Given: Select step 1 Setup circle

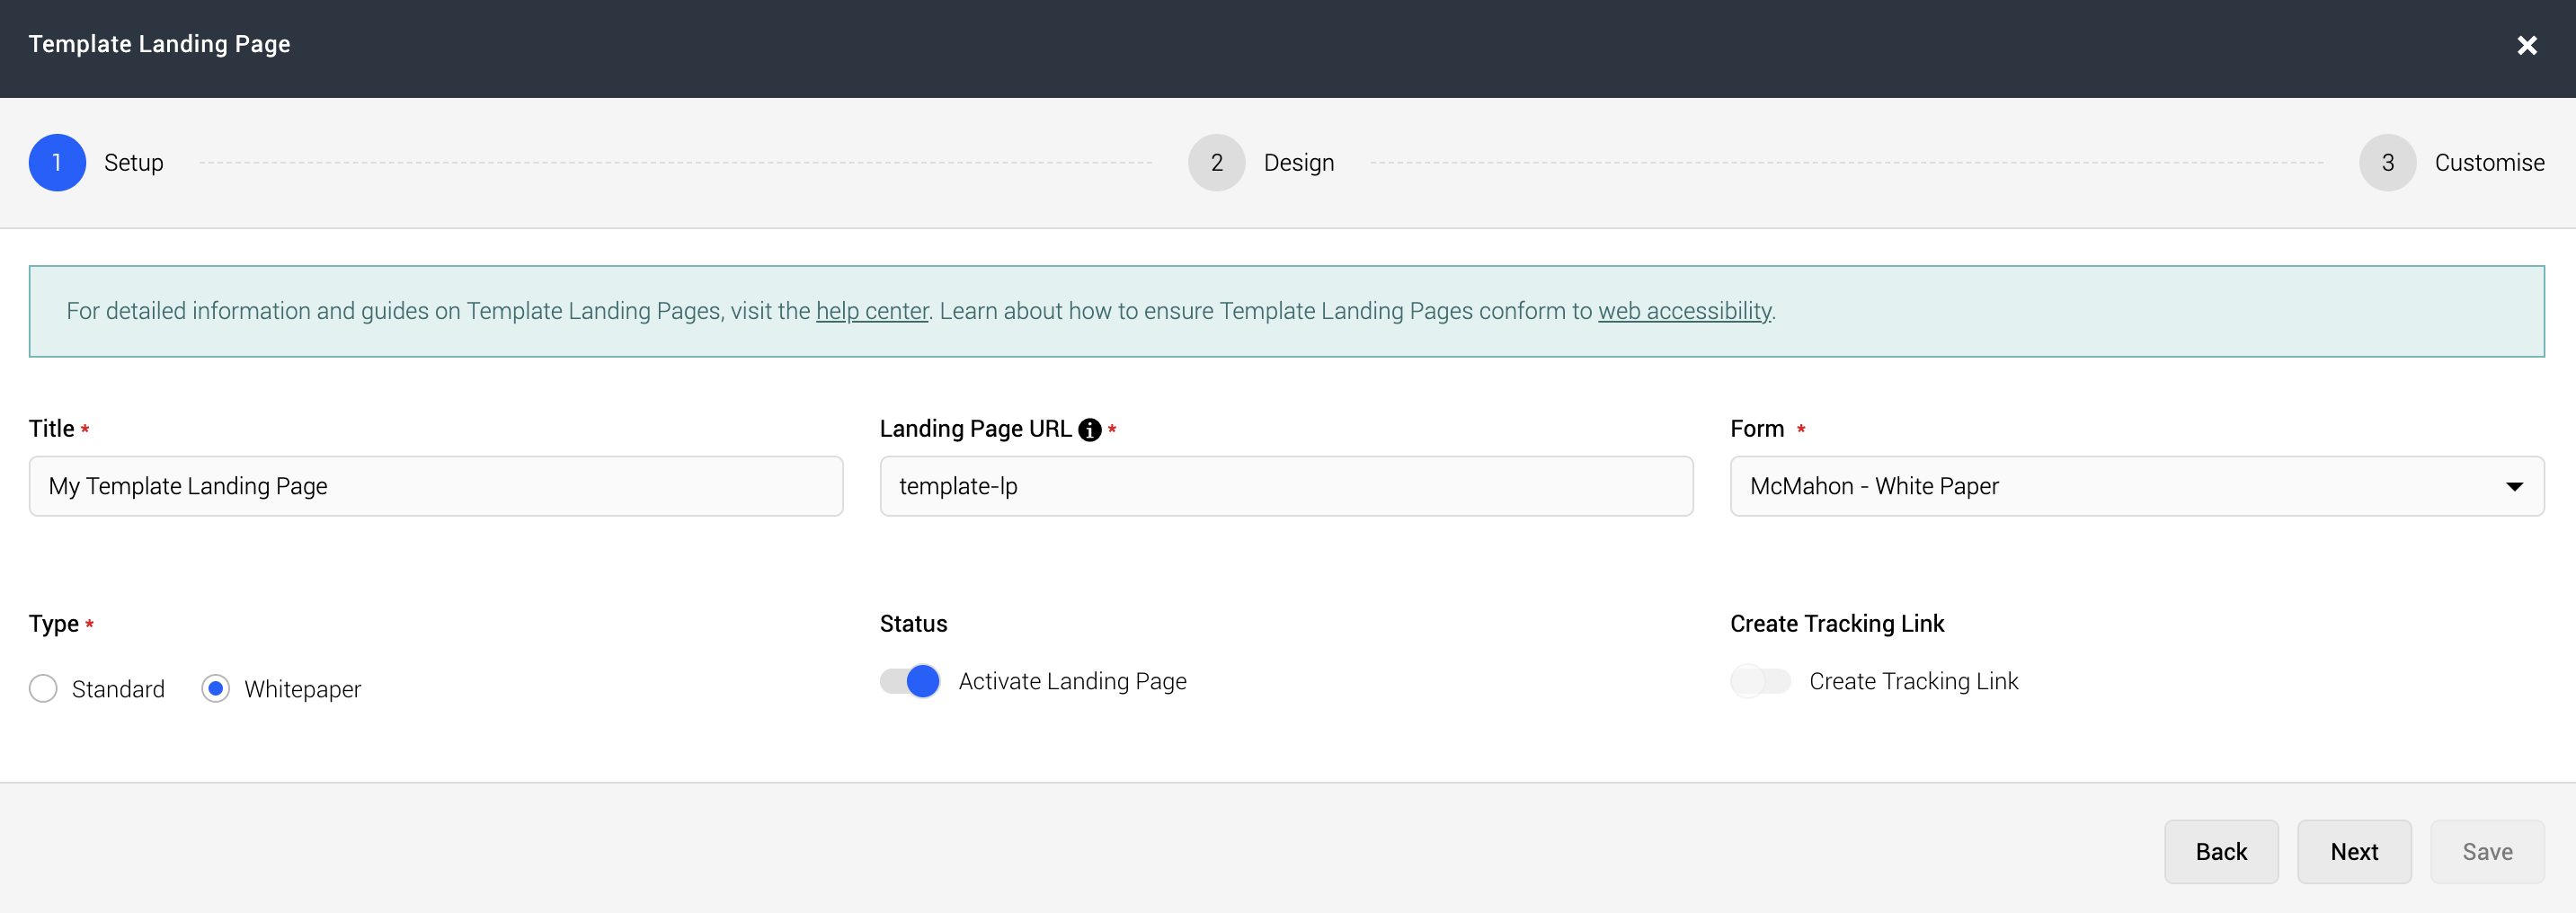Looking at the screenshot, I should coord(57,163).
